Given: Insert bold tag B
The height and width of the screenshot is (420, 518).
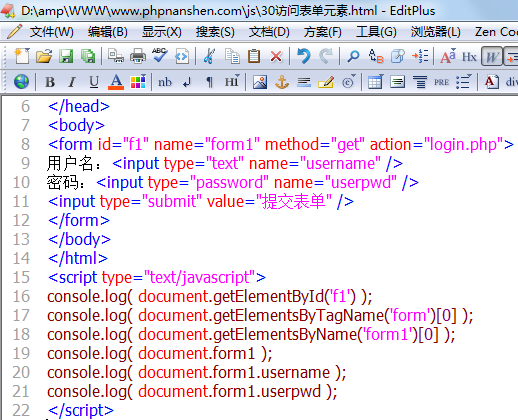Looking at the screenshot, I should click(x=50, y=82).
